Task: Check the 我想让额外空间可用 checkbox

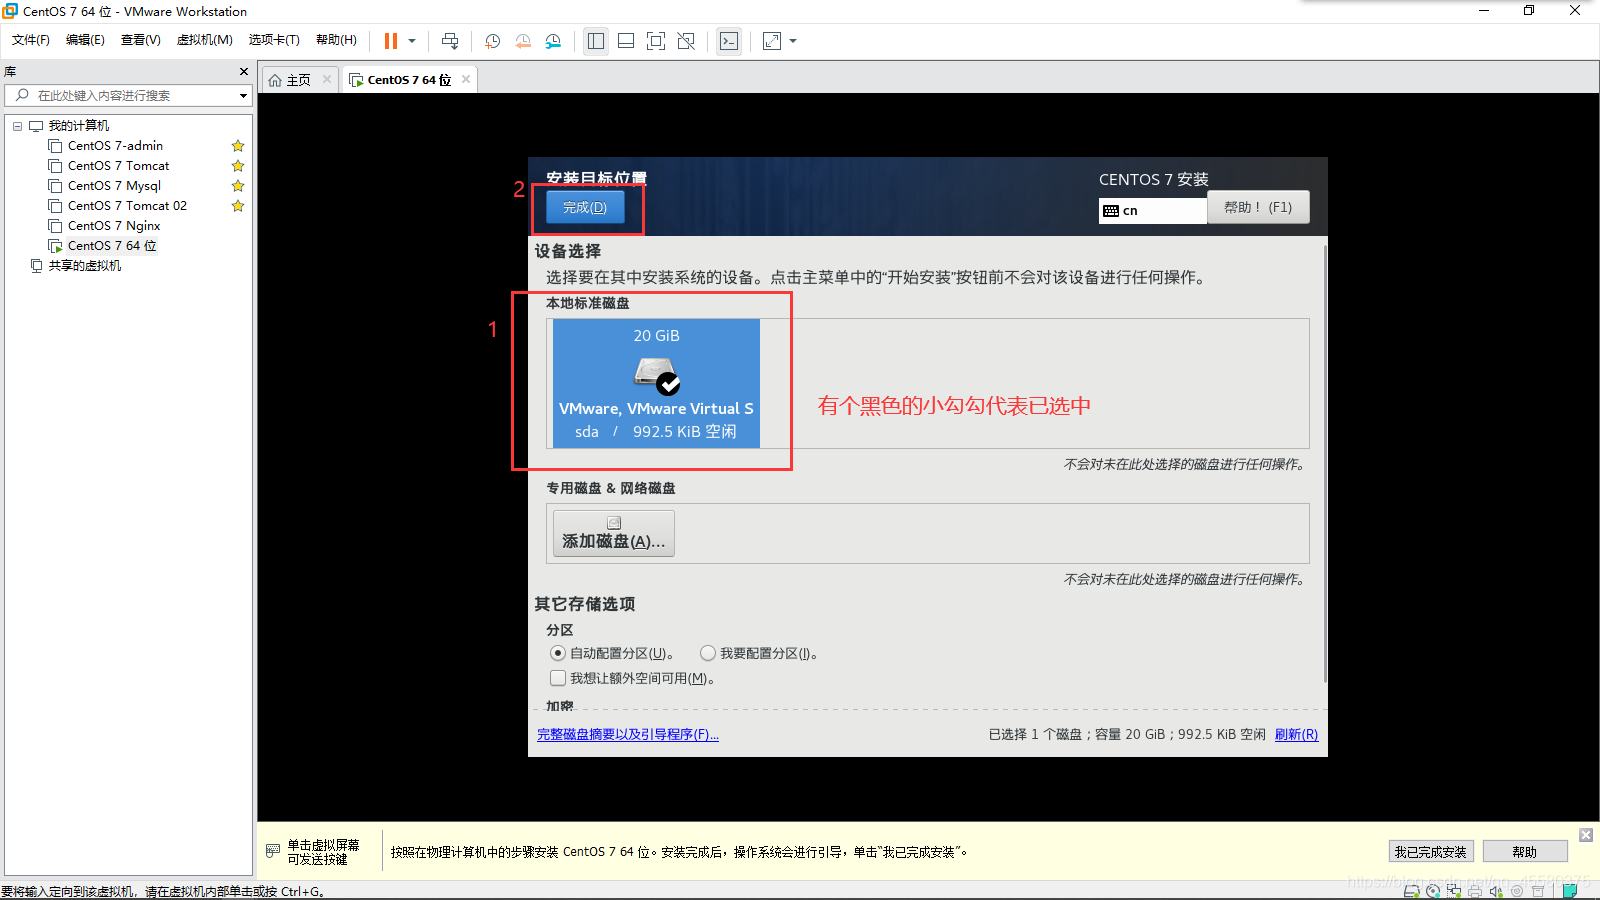Action: pos(558,678)
